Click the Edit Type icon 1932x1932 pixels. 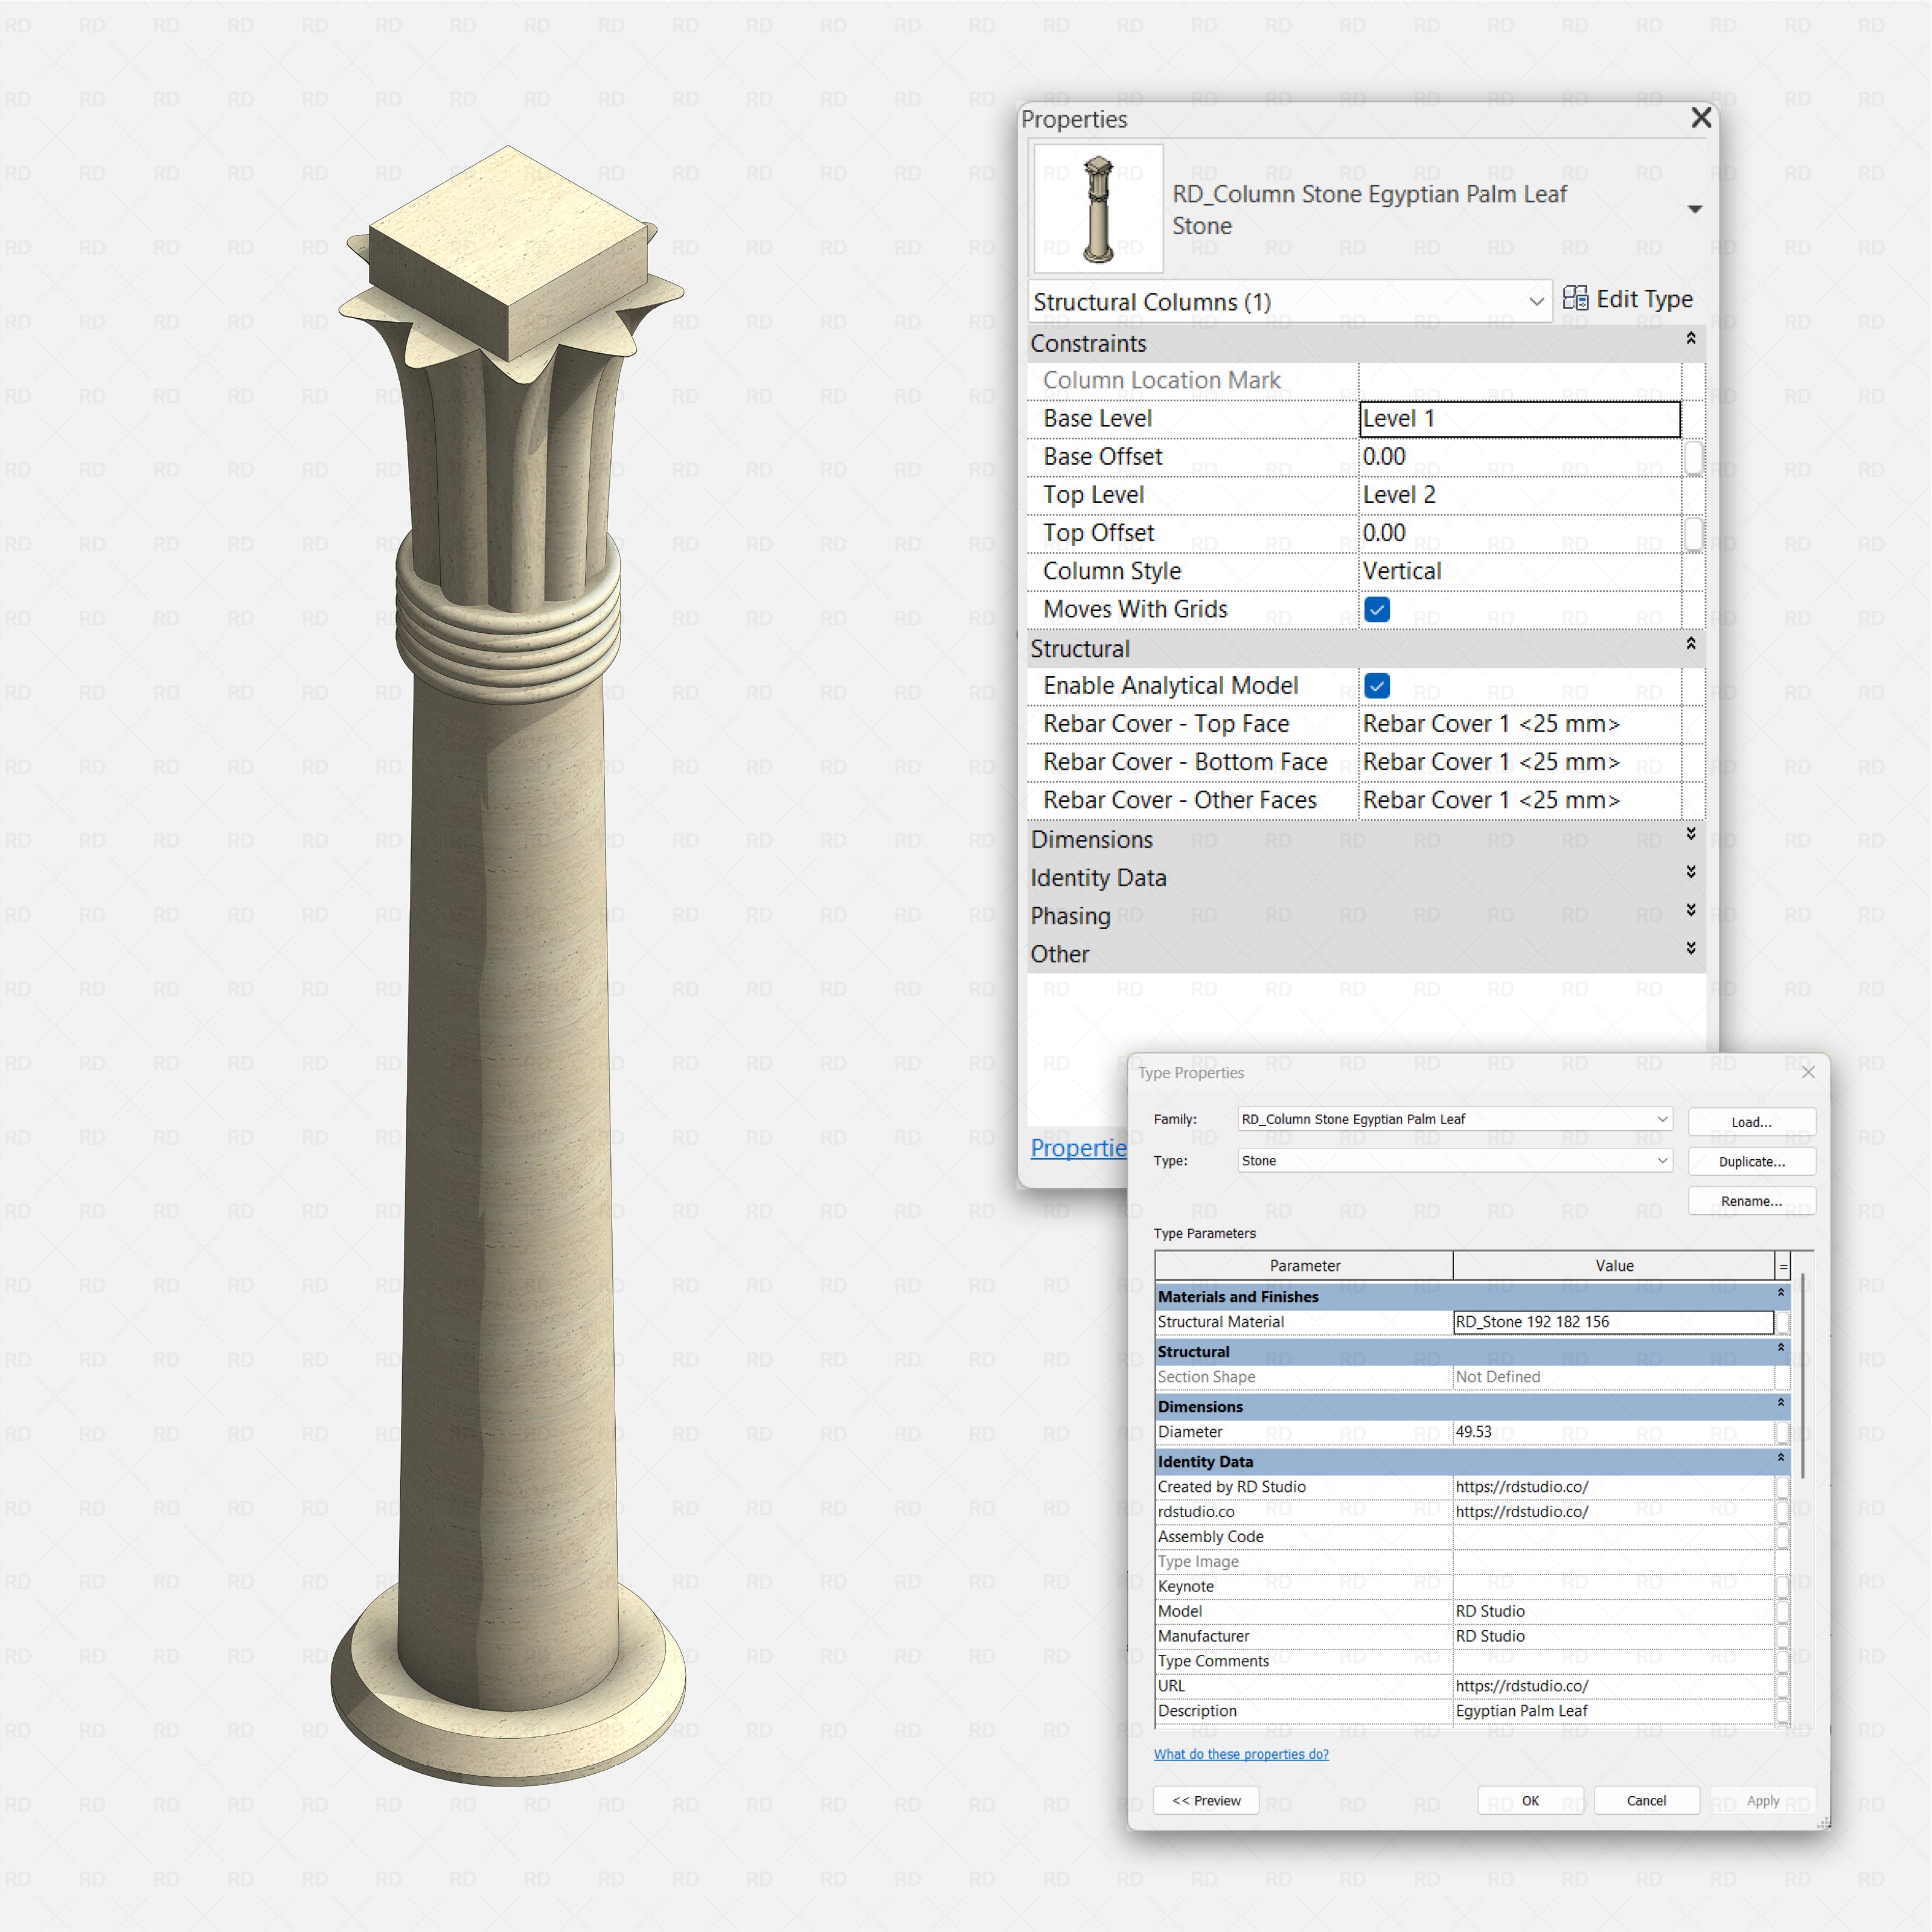[1576, 298]
